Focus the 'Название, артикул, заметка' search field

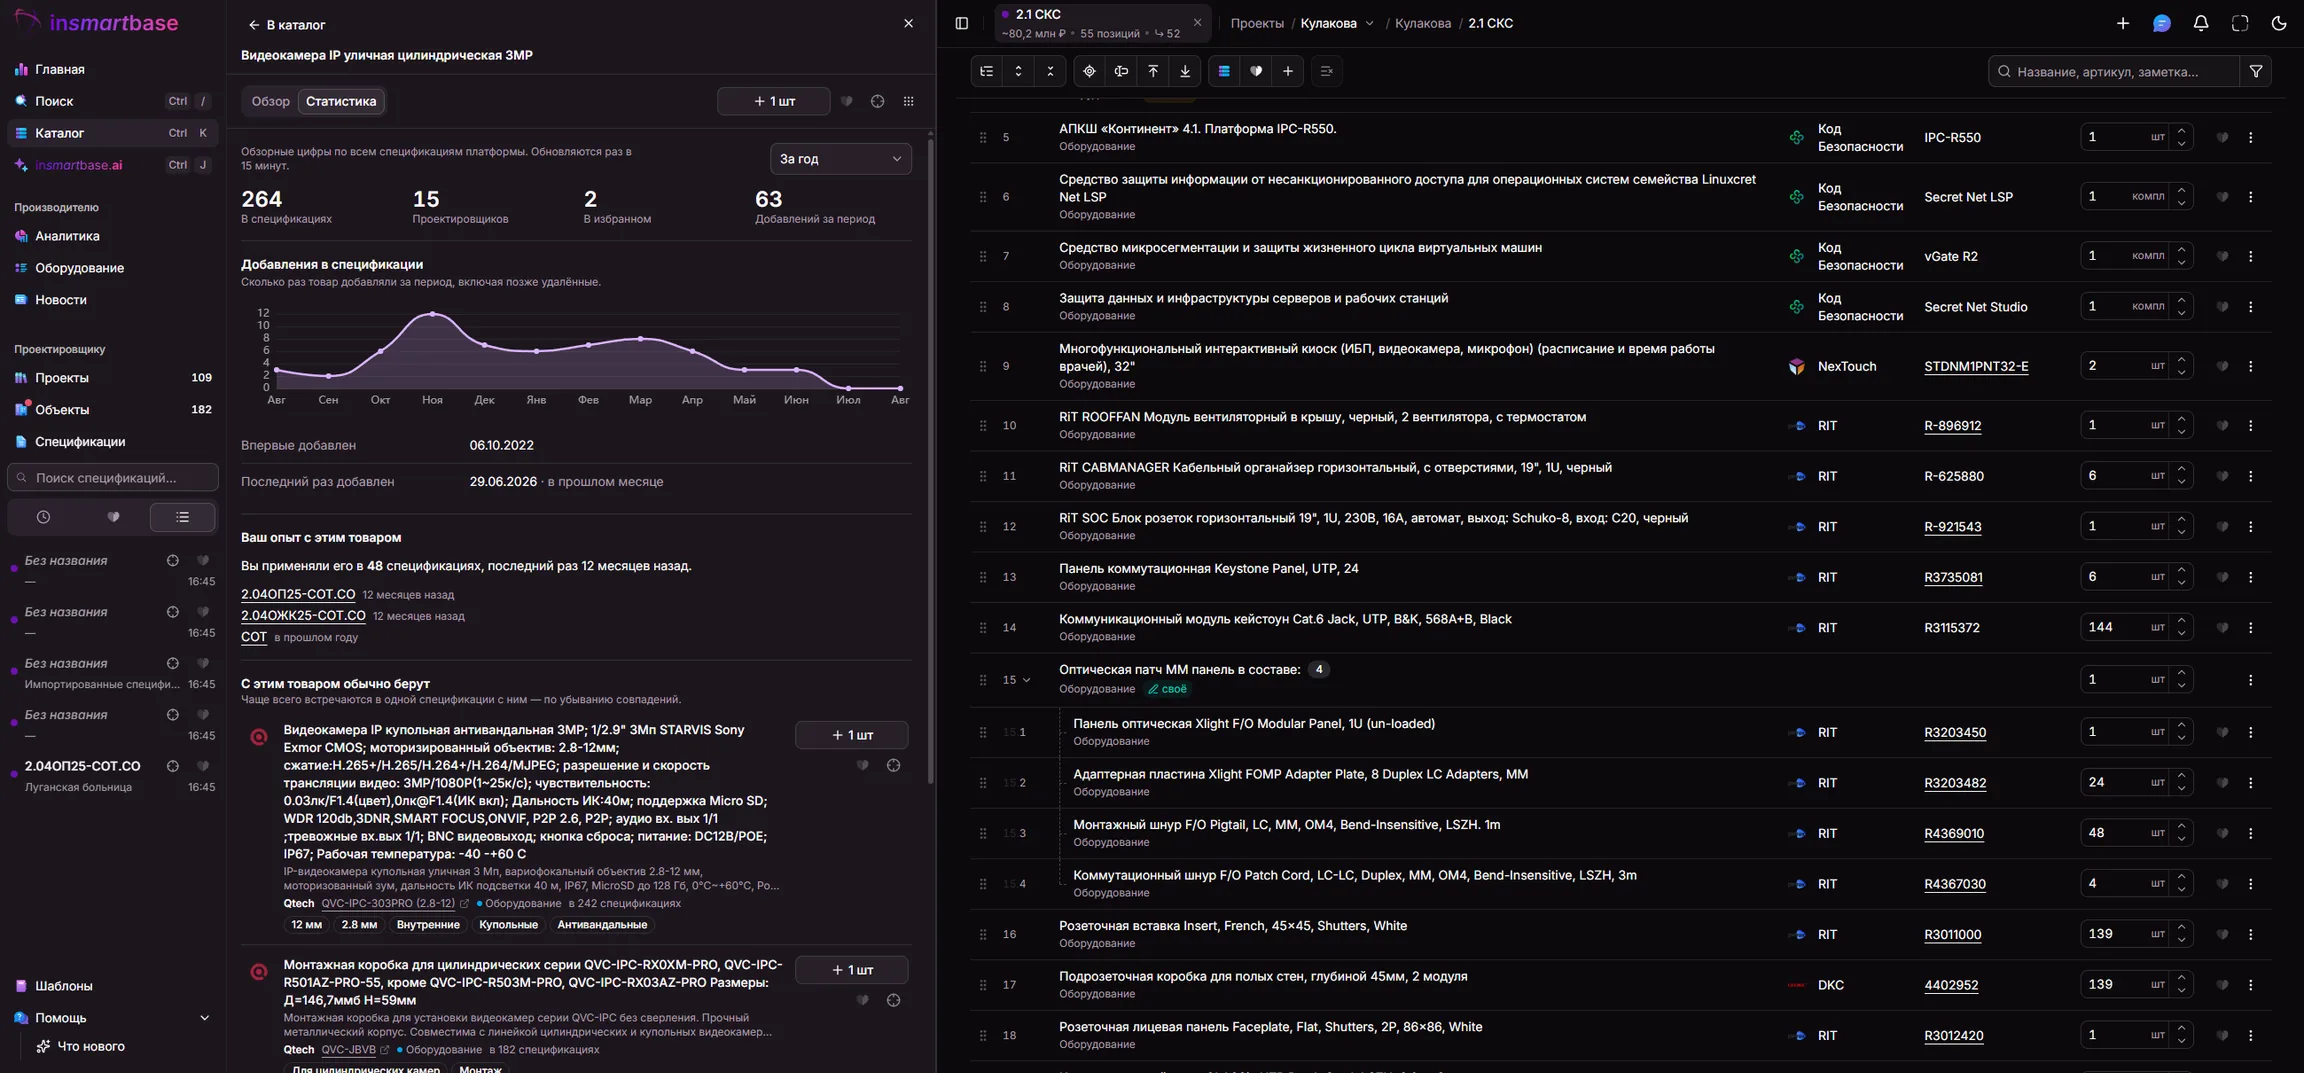tap(2114, 71)
